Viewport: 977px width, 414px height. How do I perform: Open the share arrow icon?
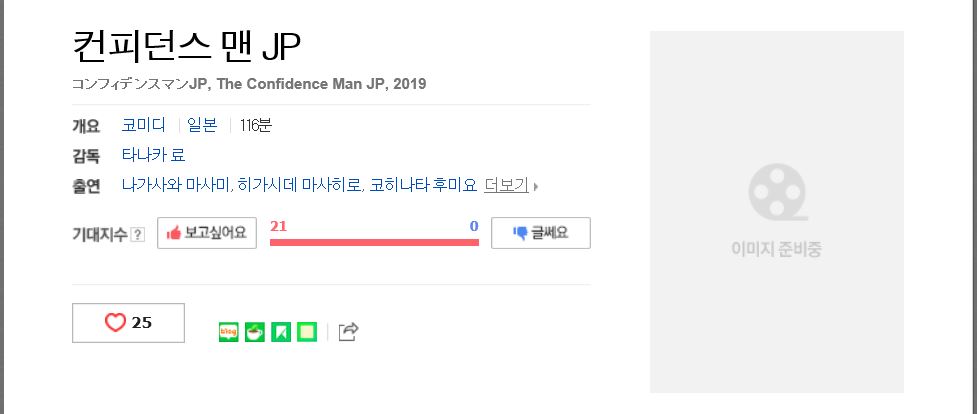[348, 332]
